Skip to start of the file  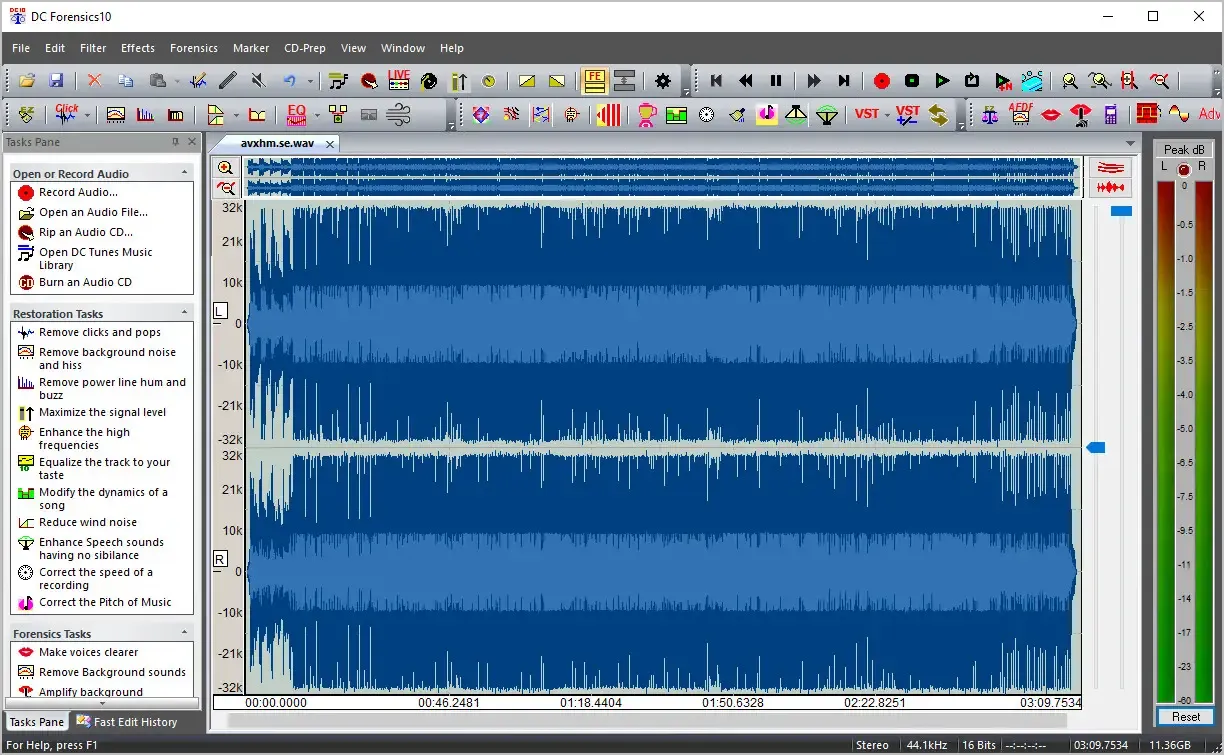click(x=716, y=81)
